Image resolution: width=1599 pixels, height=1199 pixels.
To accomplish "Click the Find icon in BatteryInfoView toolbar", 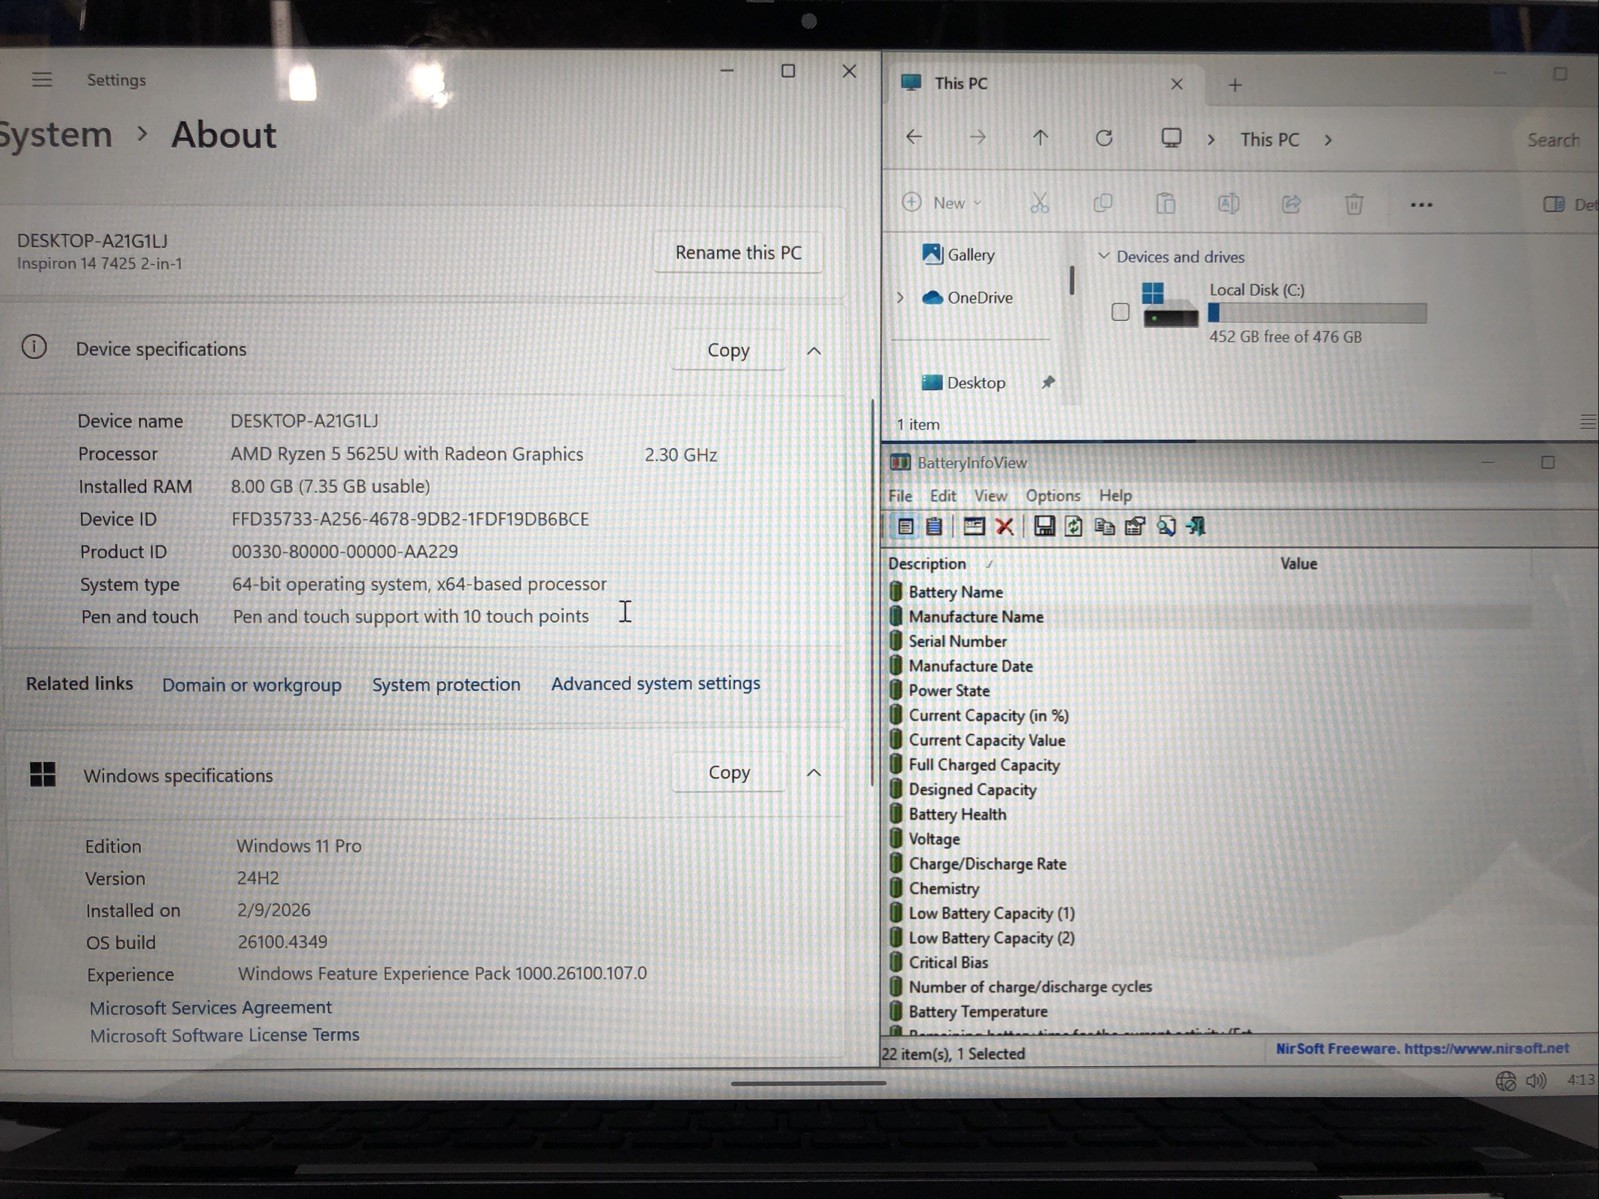I will pos(1166,526).
